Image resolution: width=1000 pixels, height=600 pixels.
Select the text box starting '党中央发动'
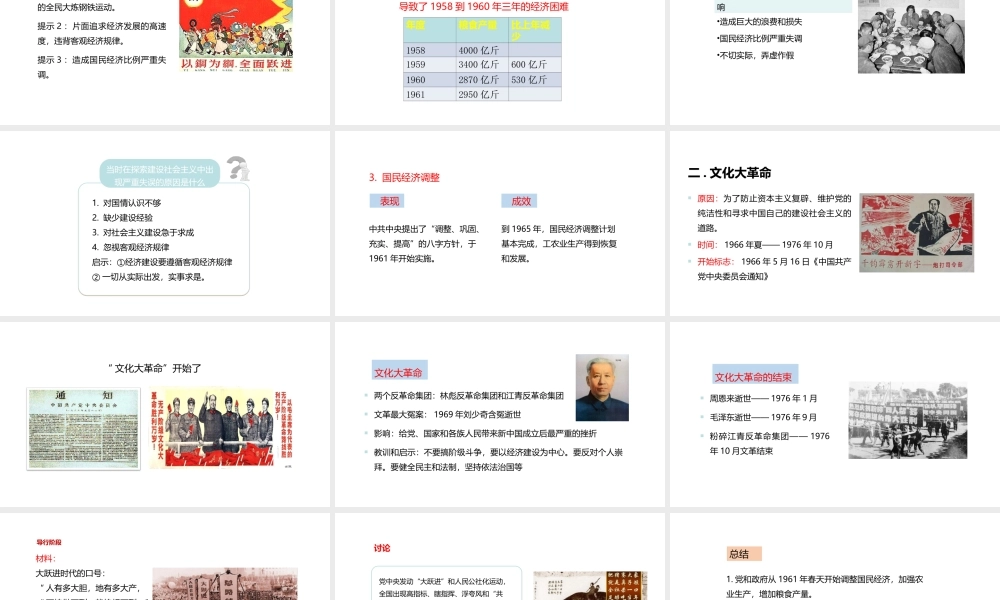[446, 583]
